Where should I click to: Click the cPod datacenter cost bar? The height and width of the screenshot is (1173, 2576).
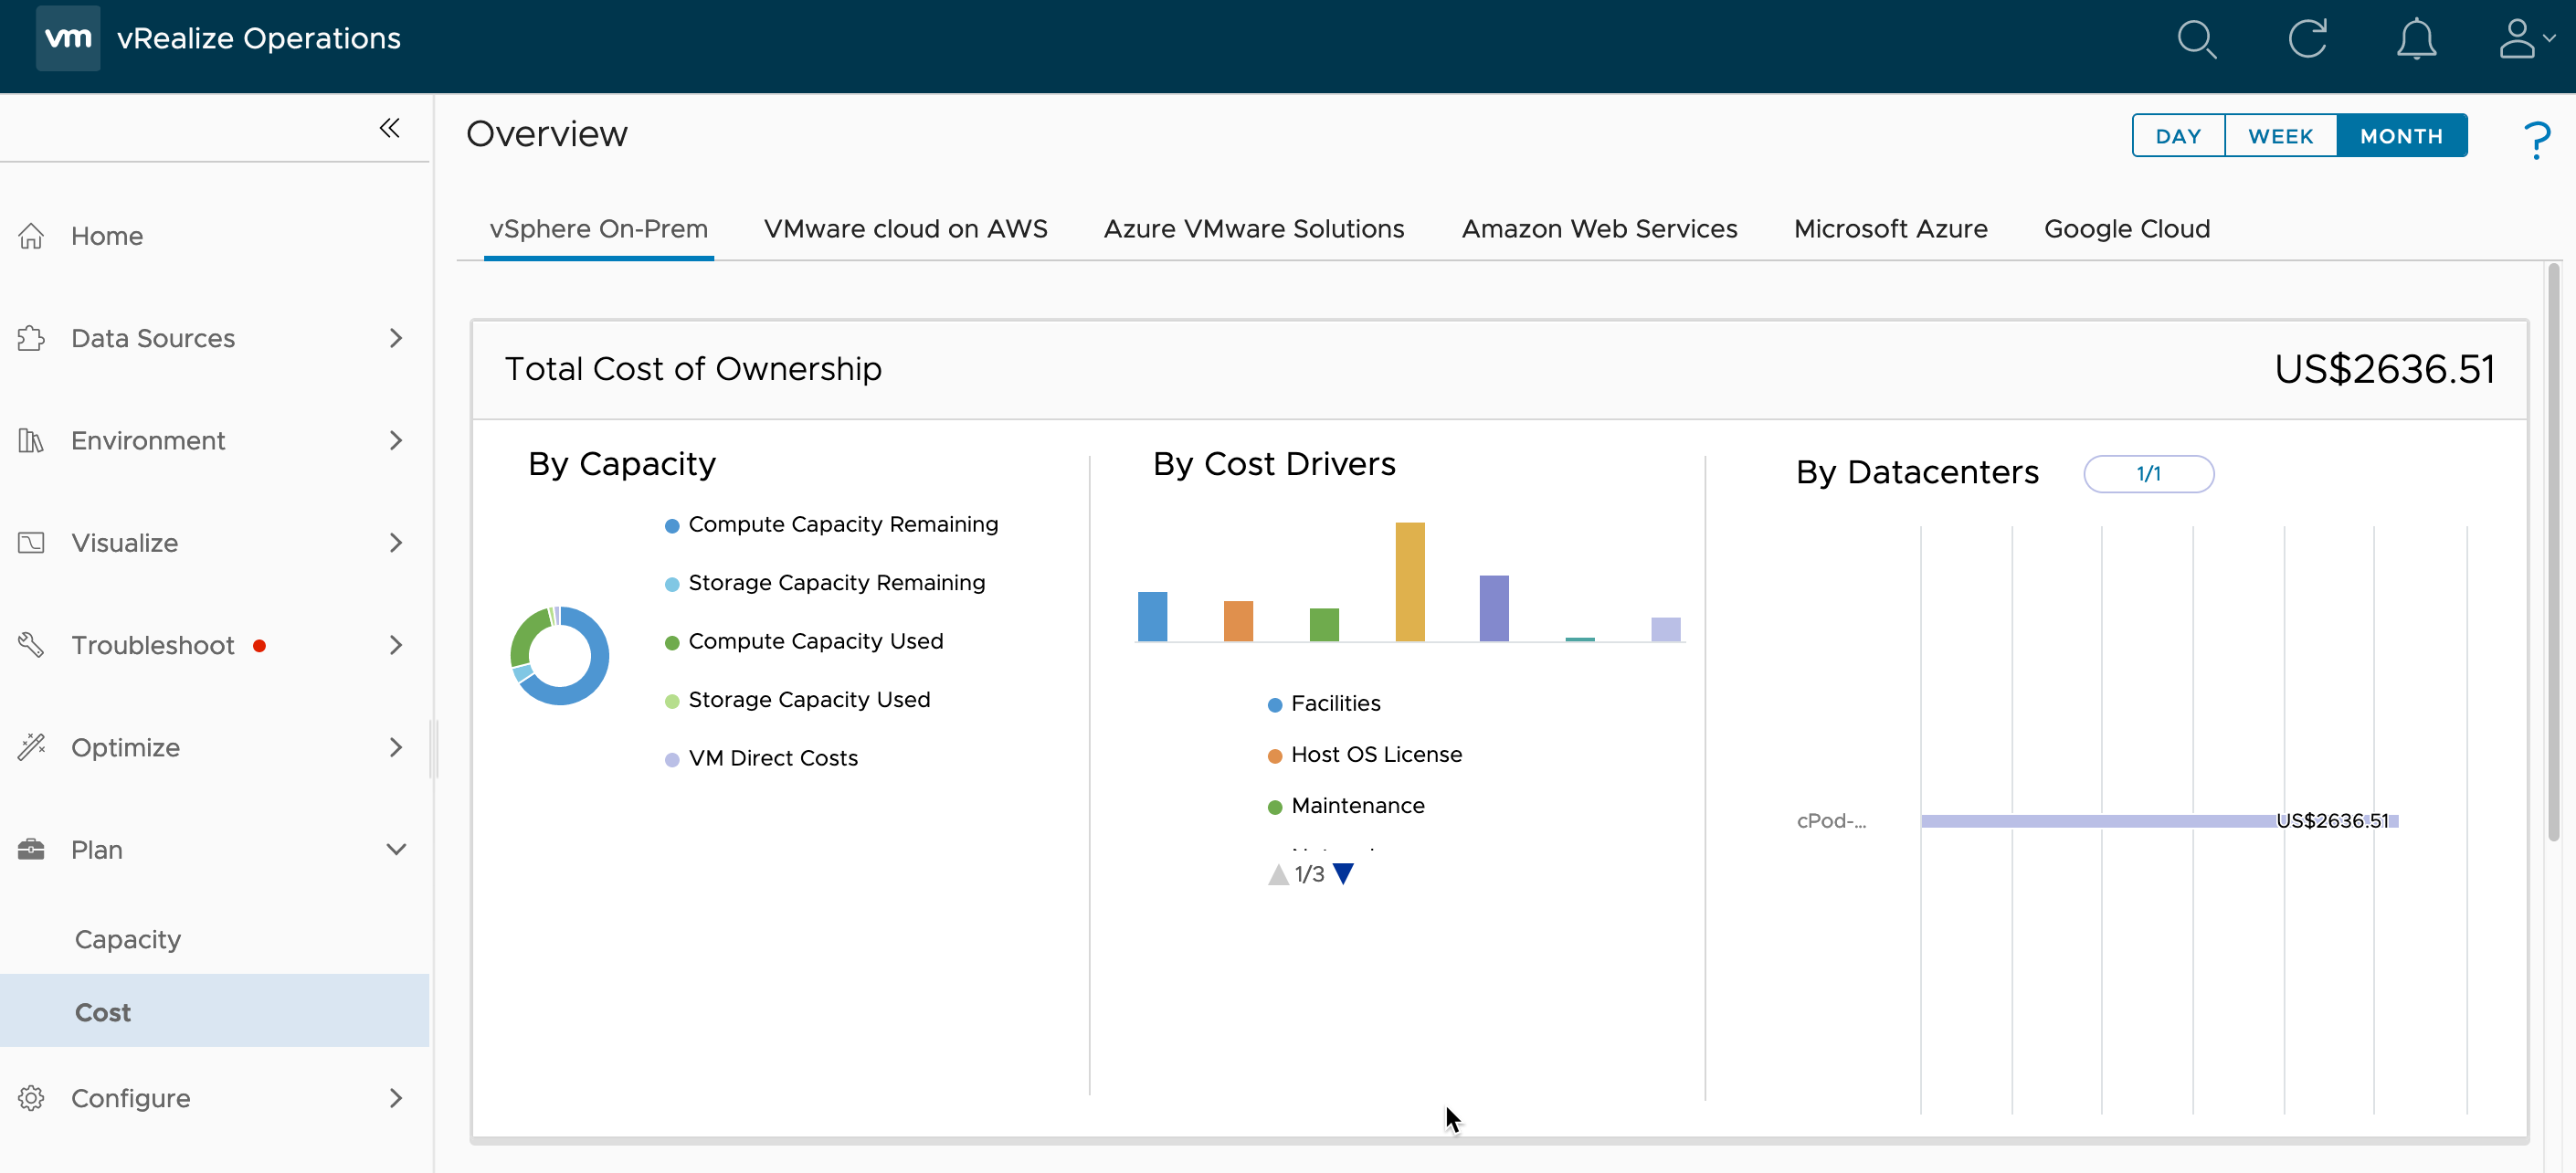point(2159,821)
